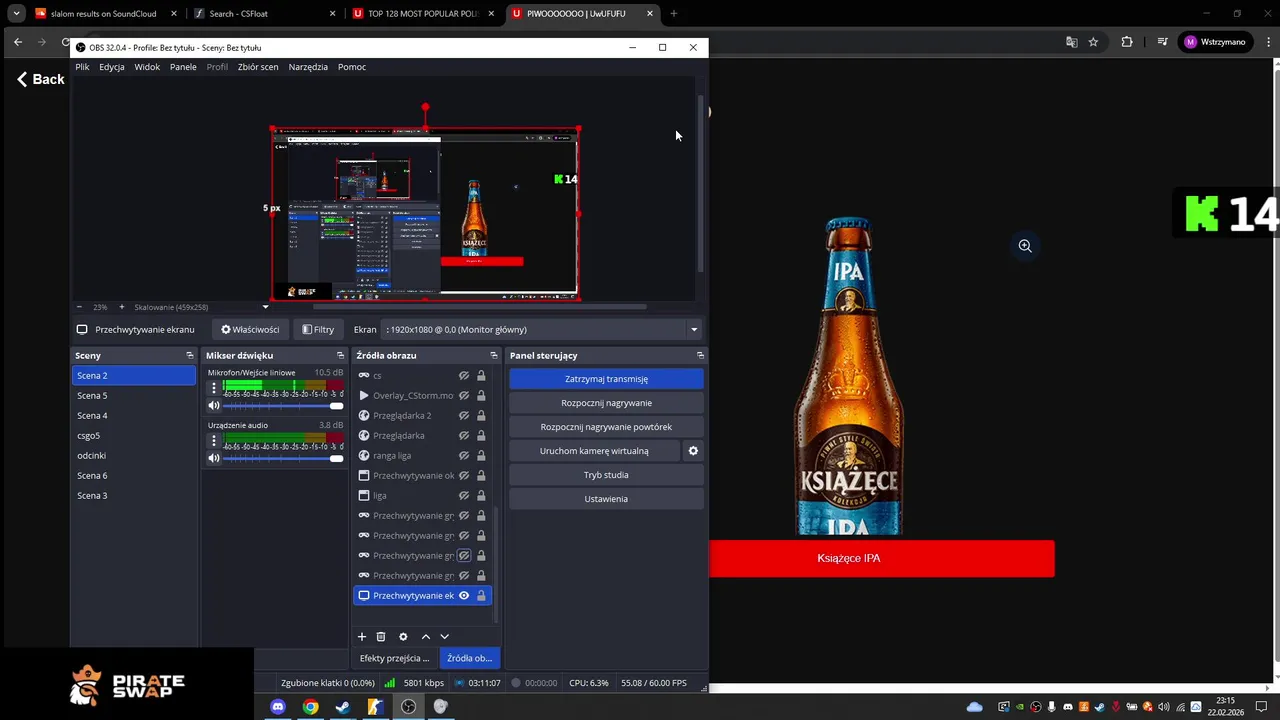
Task: Open Steam from the taskbar
Action: pyautogui.click(x=343, y=707)
